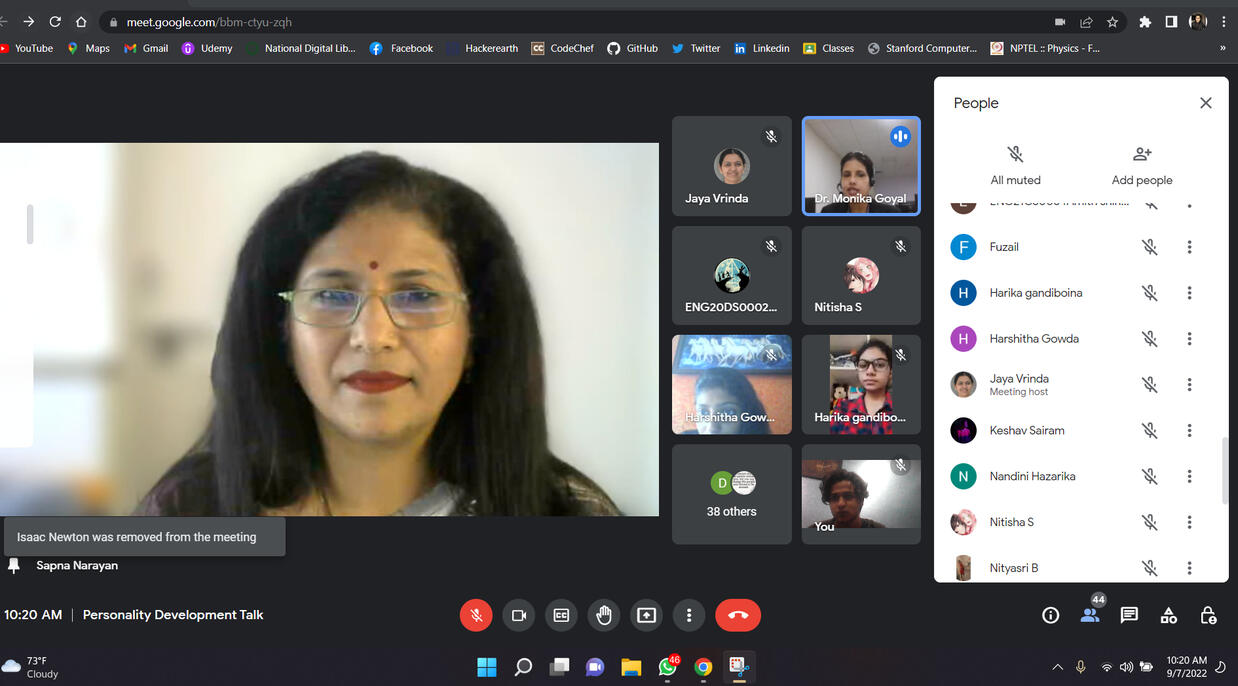Click the raise hand icon

(x=604, y=615)
